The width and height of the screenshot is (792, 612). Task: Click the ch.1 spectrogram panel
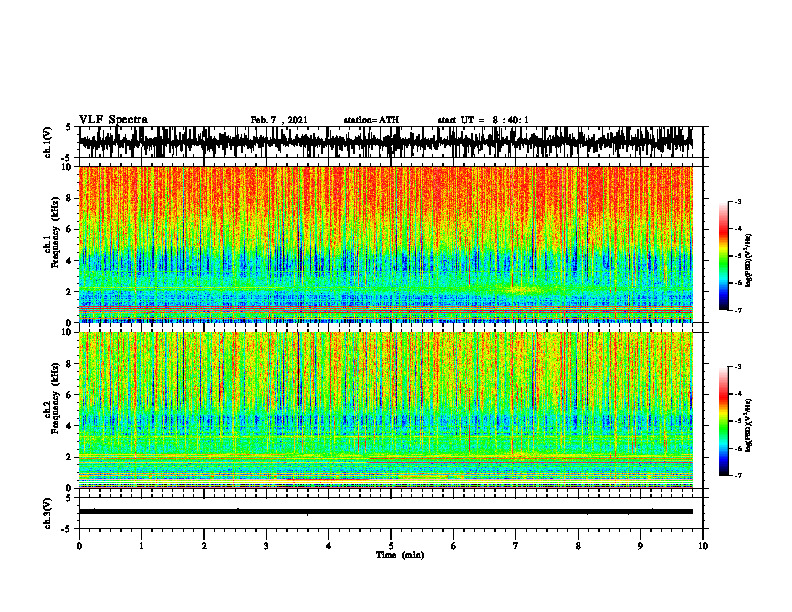click(386, 244)
